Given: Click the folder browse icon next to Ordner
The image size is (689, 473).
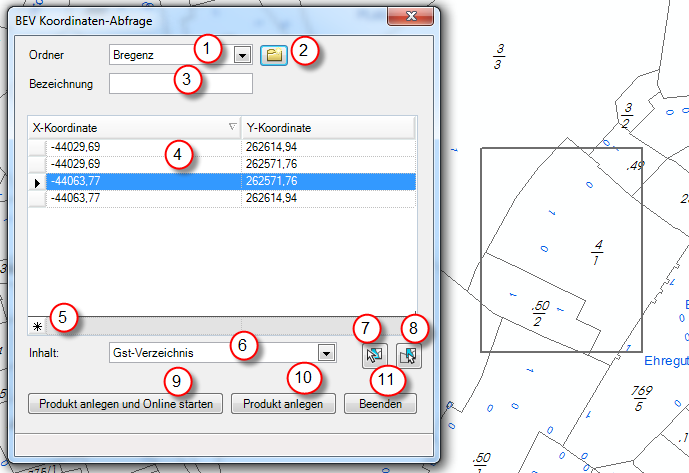Looking at the screenshot, I should 273,55.
